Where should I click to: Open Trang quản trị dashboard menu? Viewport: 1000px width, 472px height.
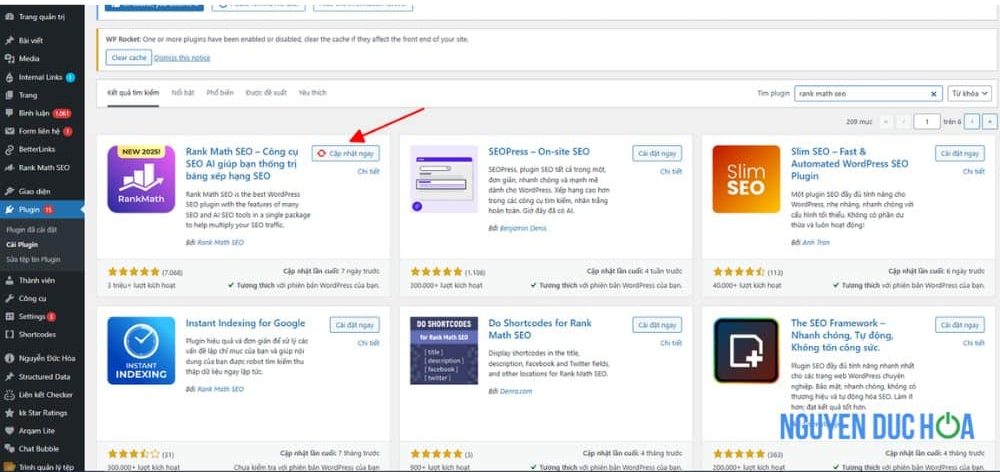click(42, 17)
